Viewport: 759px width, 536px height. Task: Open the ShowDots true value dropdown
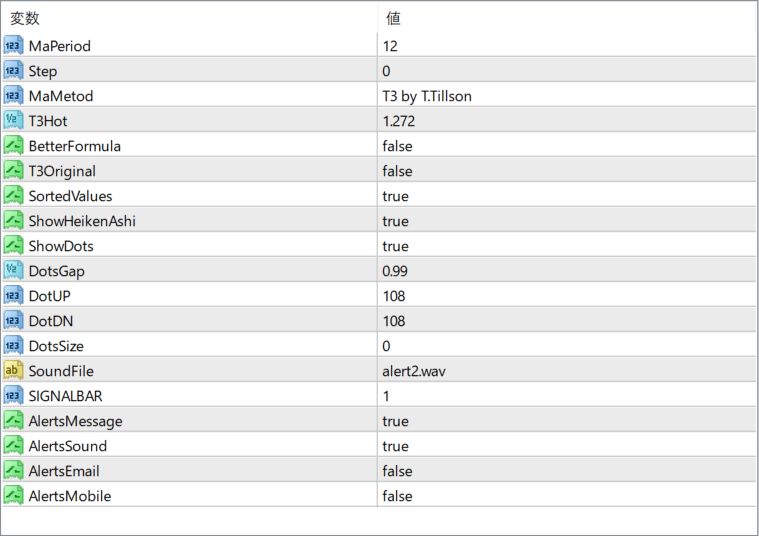[x=566, y=246]
